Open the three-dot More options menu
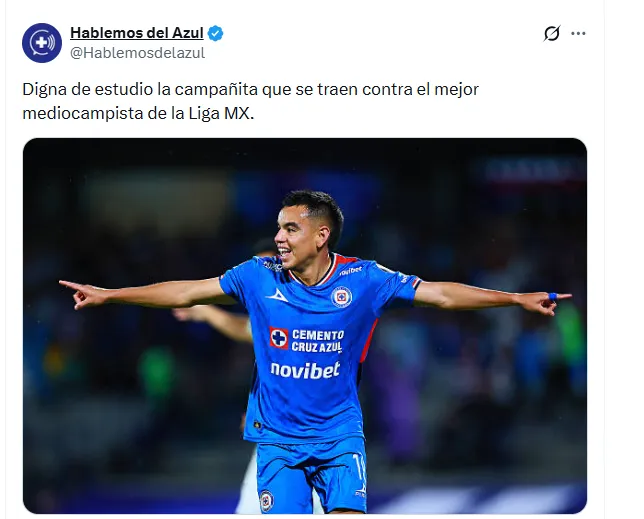 tap(578, 33)
